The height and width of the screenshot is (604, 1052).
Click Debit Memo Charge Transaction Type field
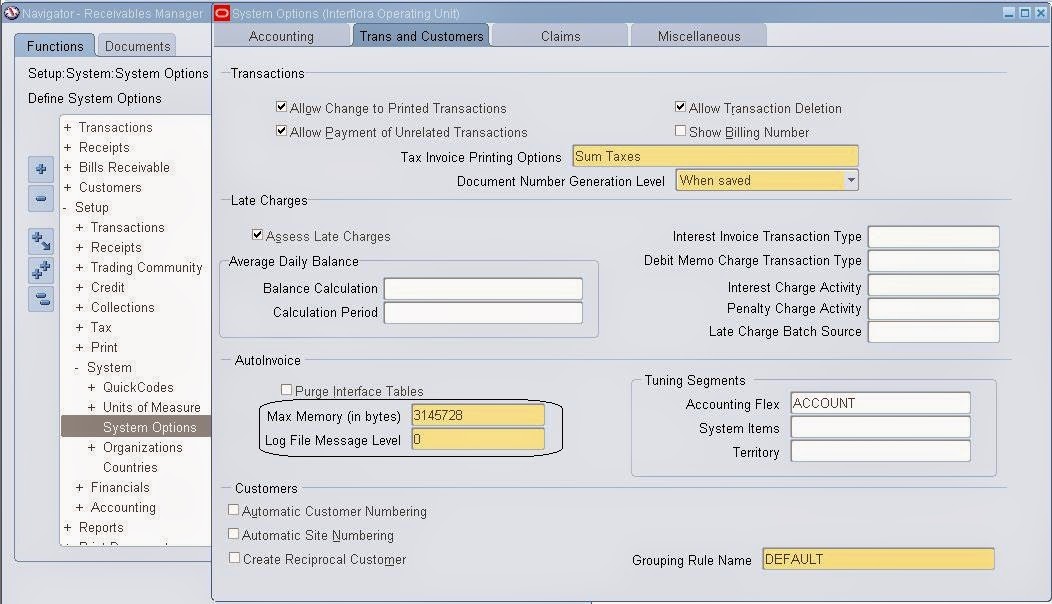click(x=933, y=260)
